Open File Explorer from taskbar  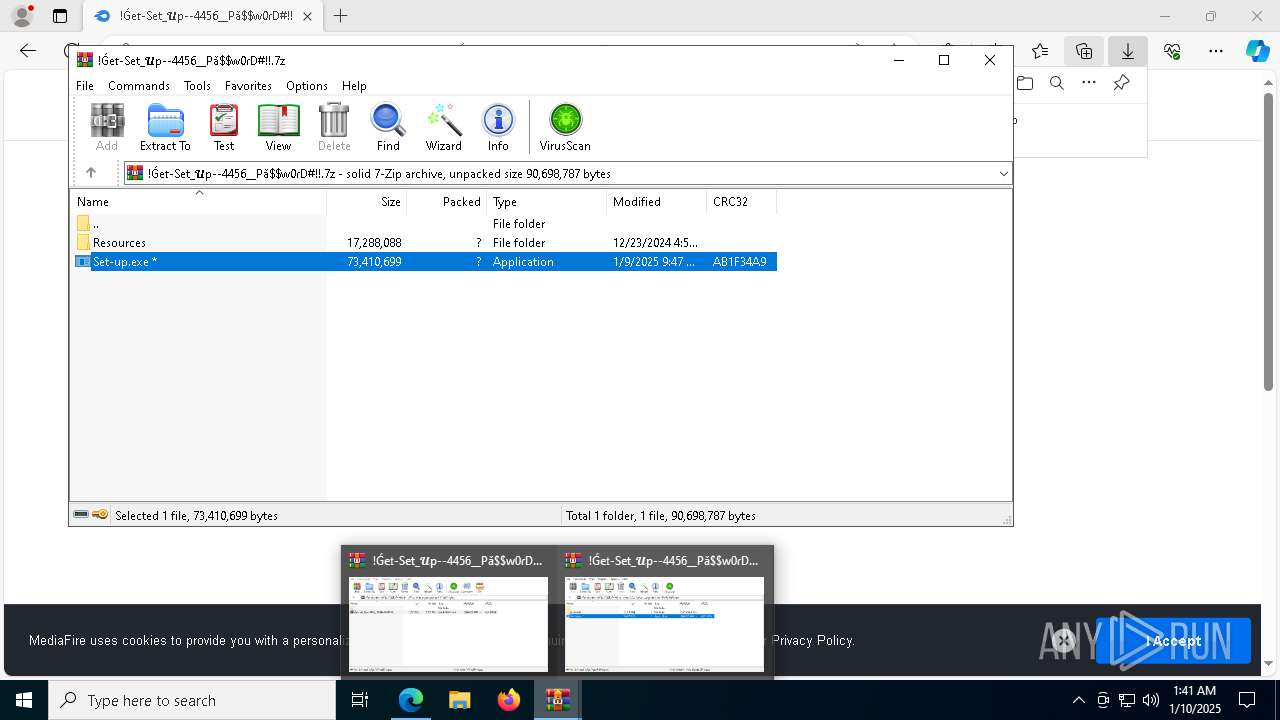coord(459,700)
